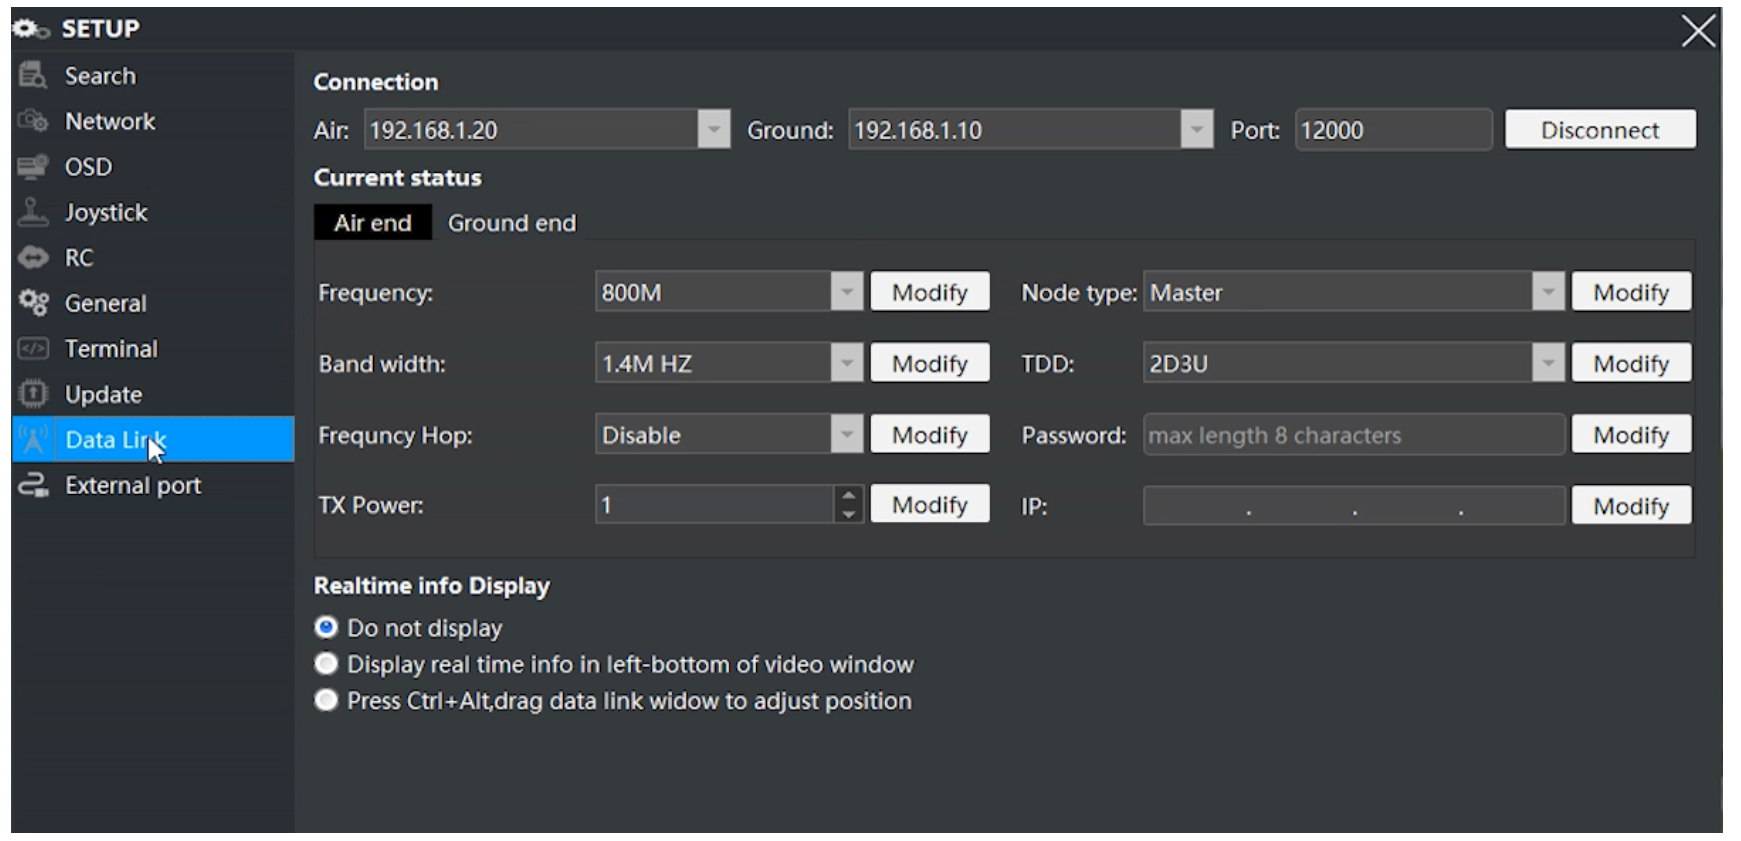1741x841 pixels.
Task: Click the Disconnect button
Action: tap(1599, 130)
